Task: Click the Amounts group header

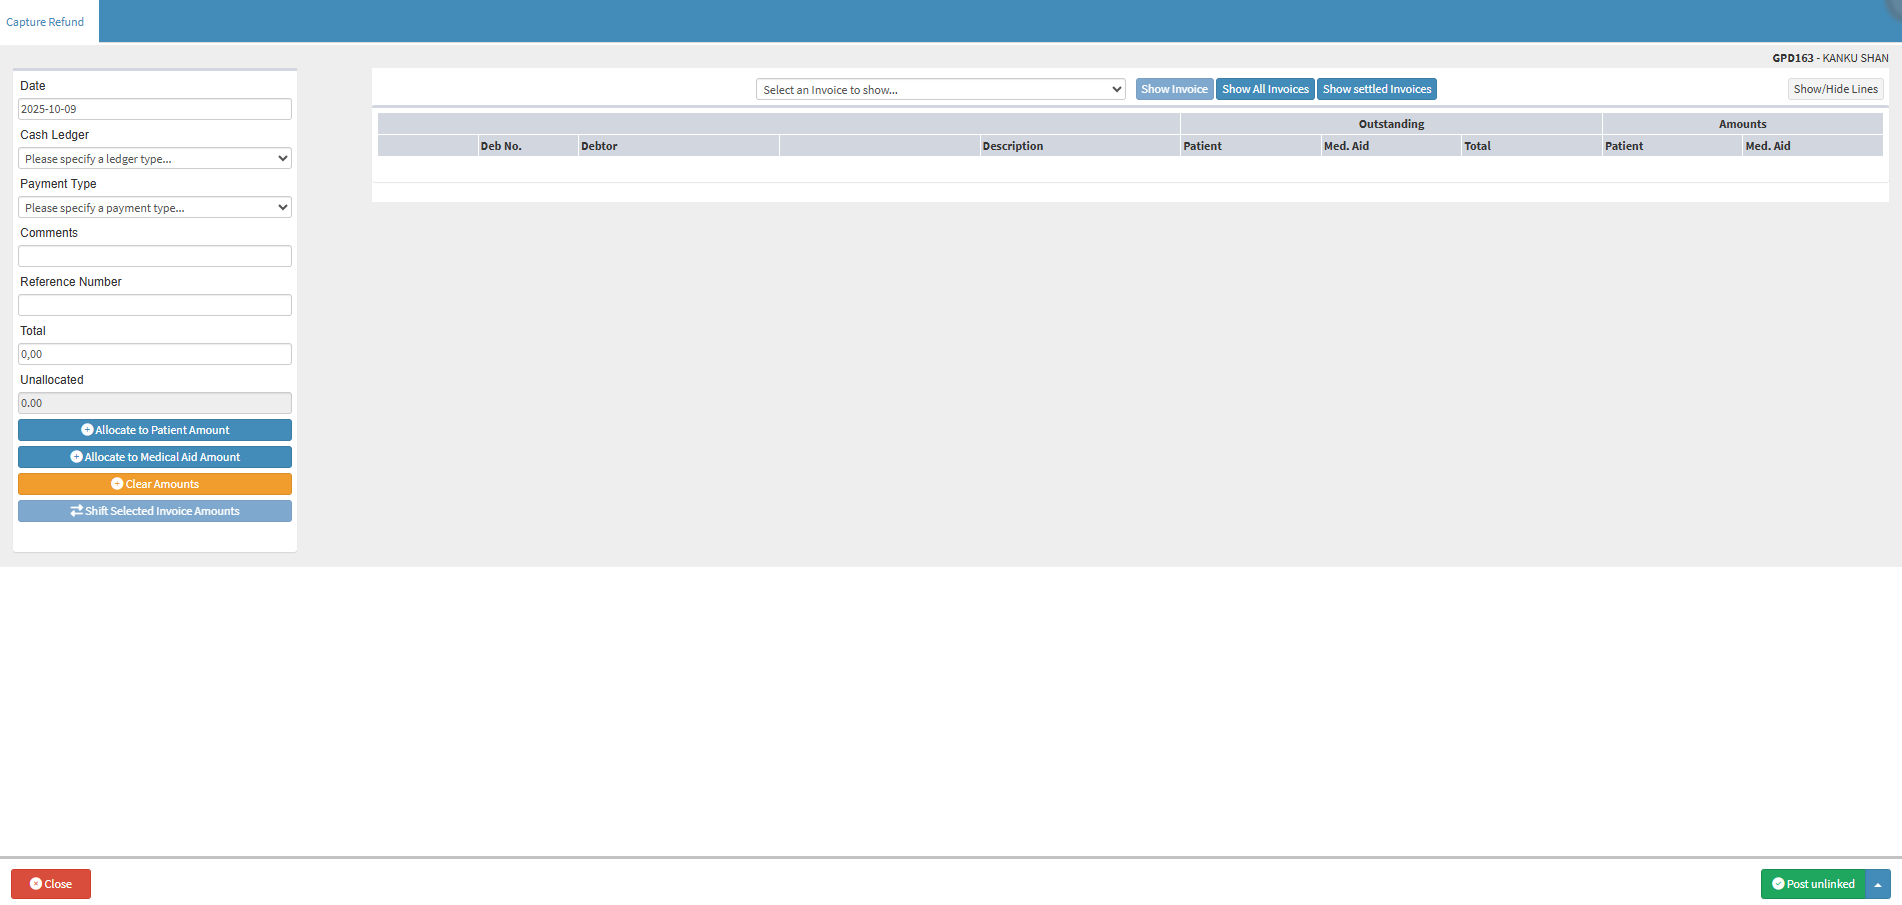Action: pyautogui.click(x=1743, y=124)
